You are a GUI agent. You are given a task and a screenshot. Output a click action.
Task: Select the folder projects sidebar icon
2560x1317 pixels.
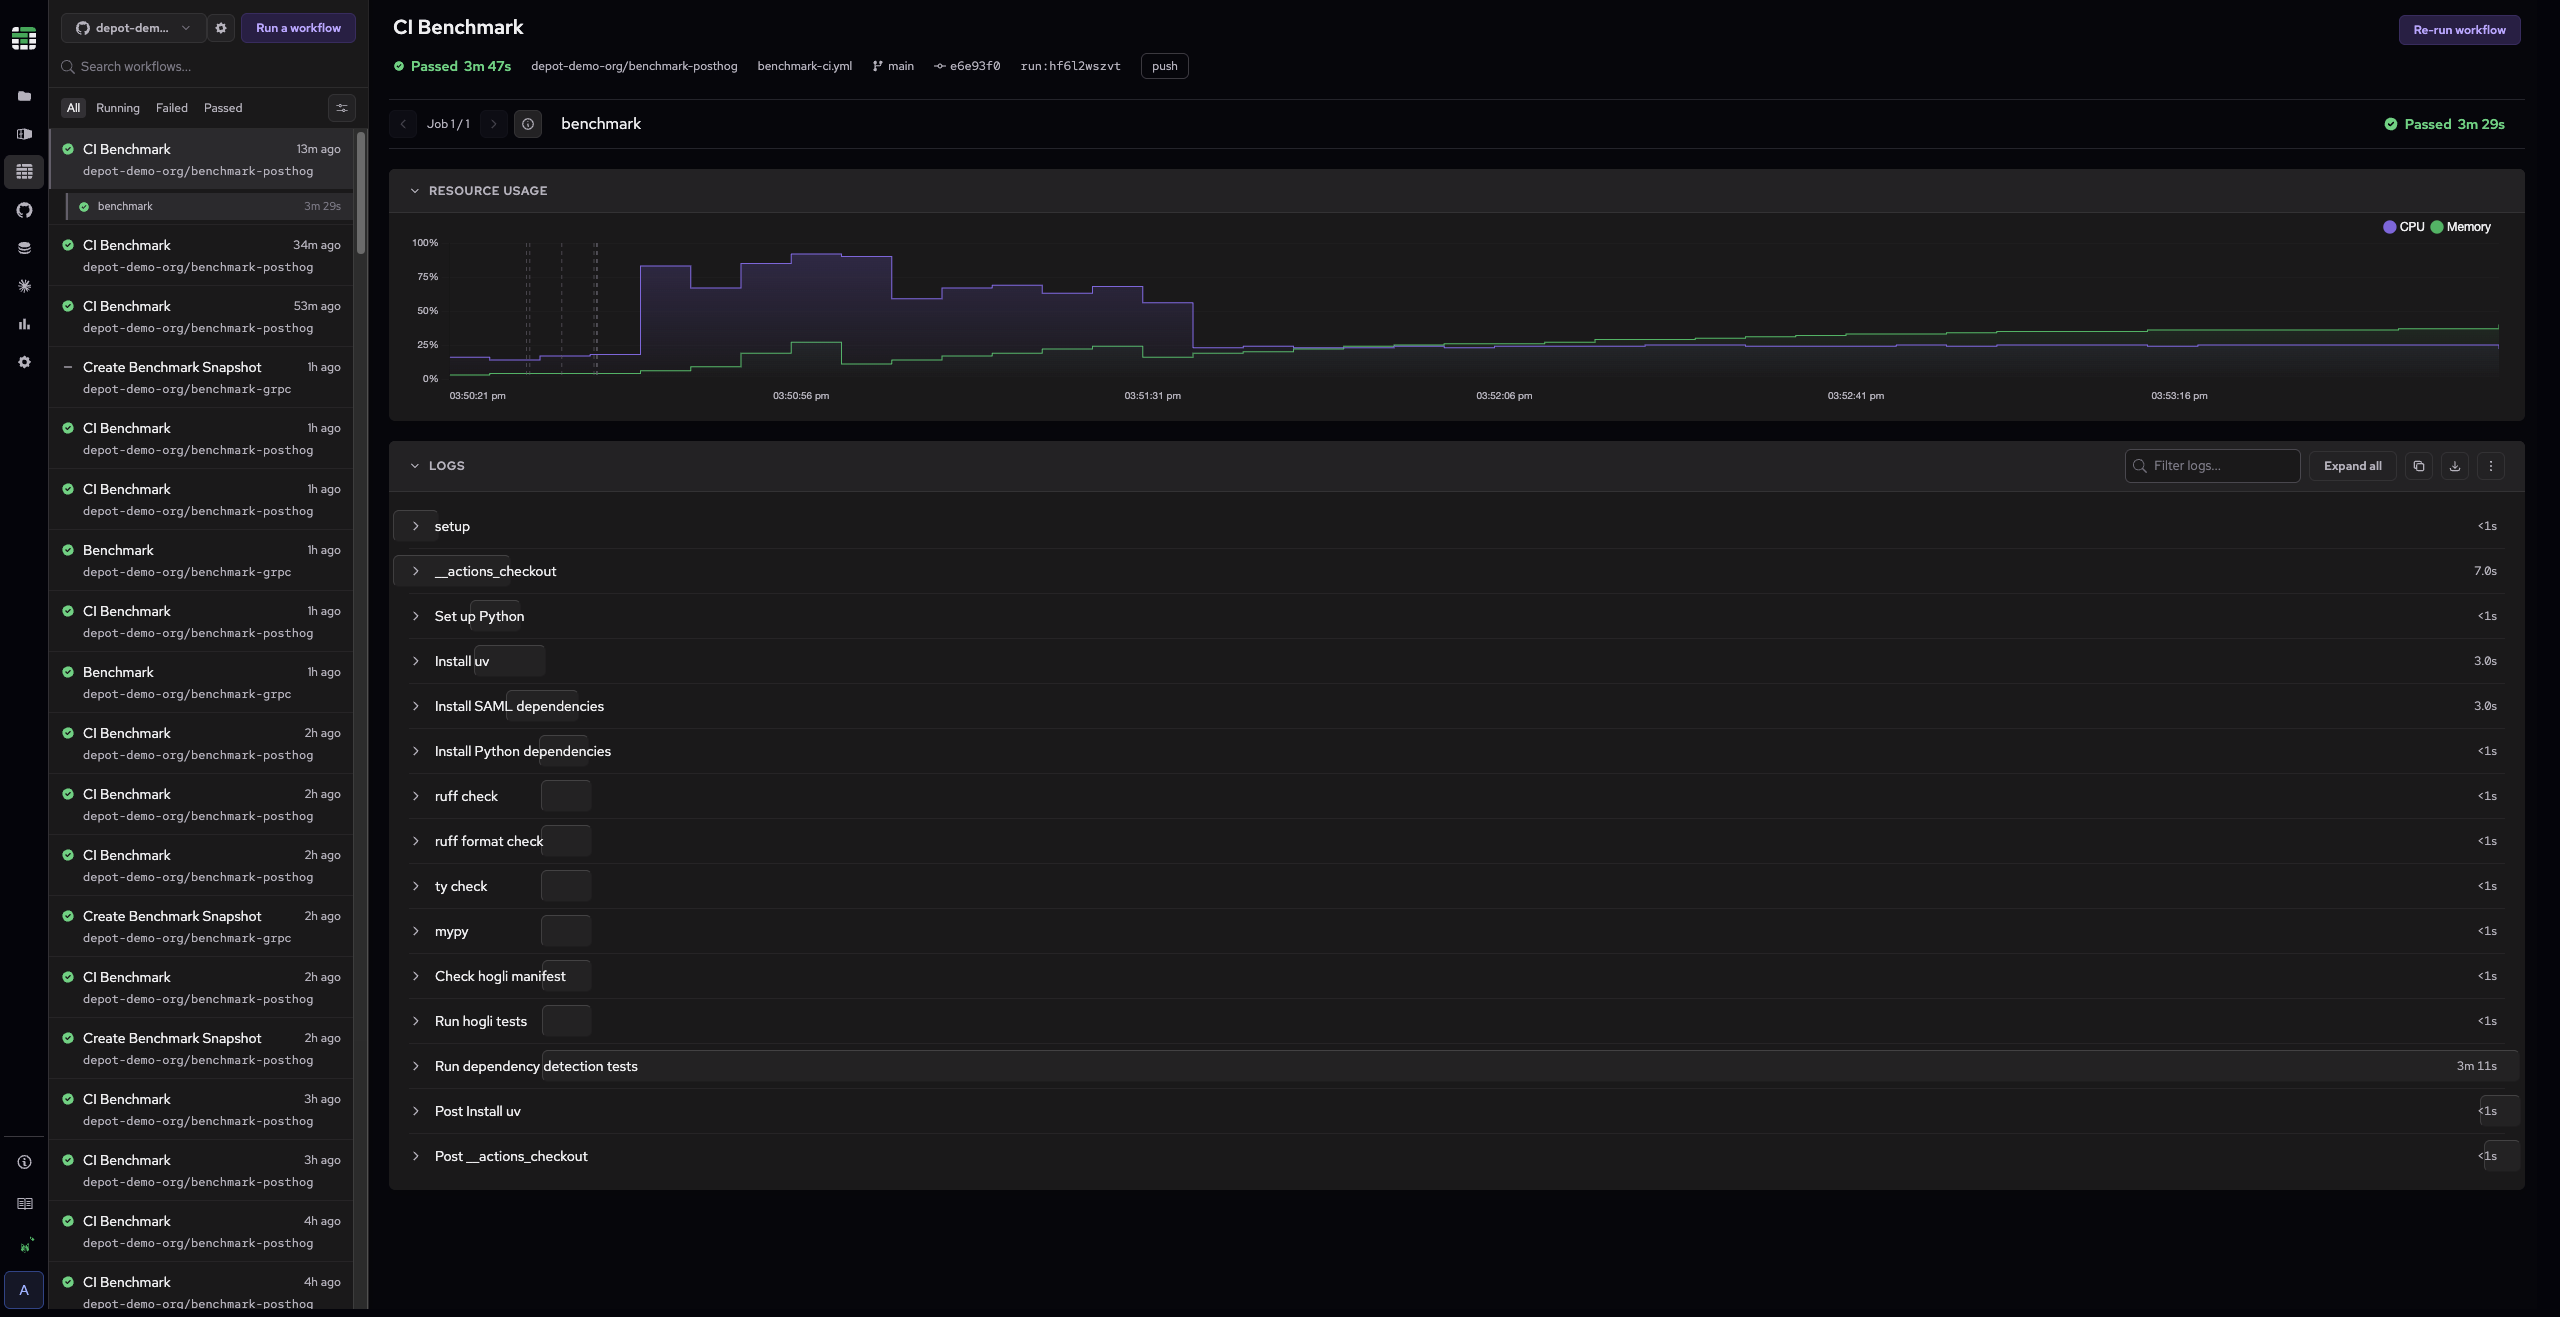(24, 96)
